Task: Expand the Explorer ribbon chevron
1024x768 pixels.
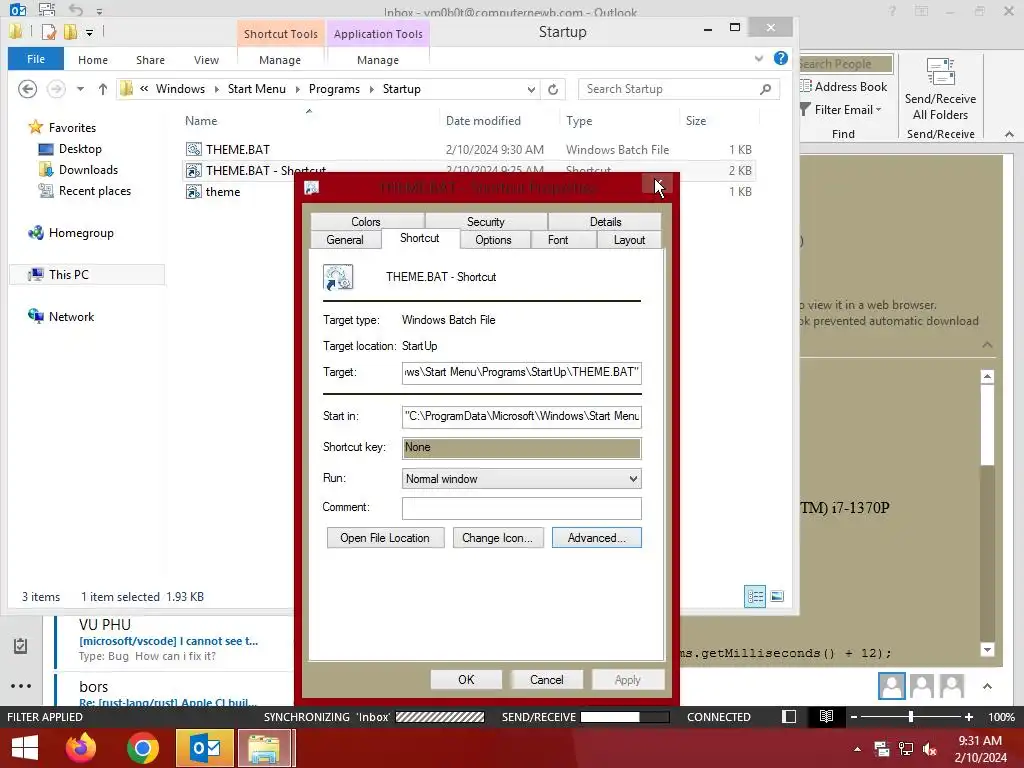Action: coord(758,58)
